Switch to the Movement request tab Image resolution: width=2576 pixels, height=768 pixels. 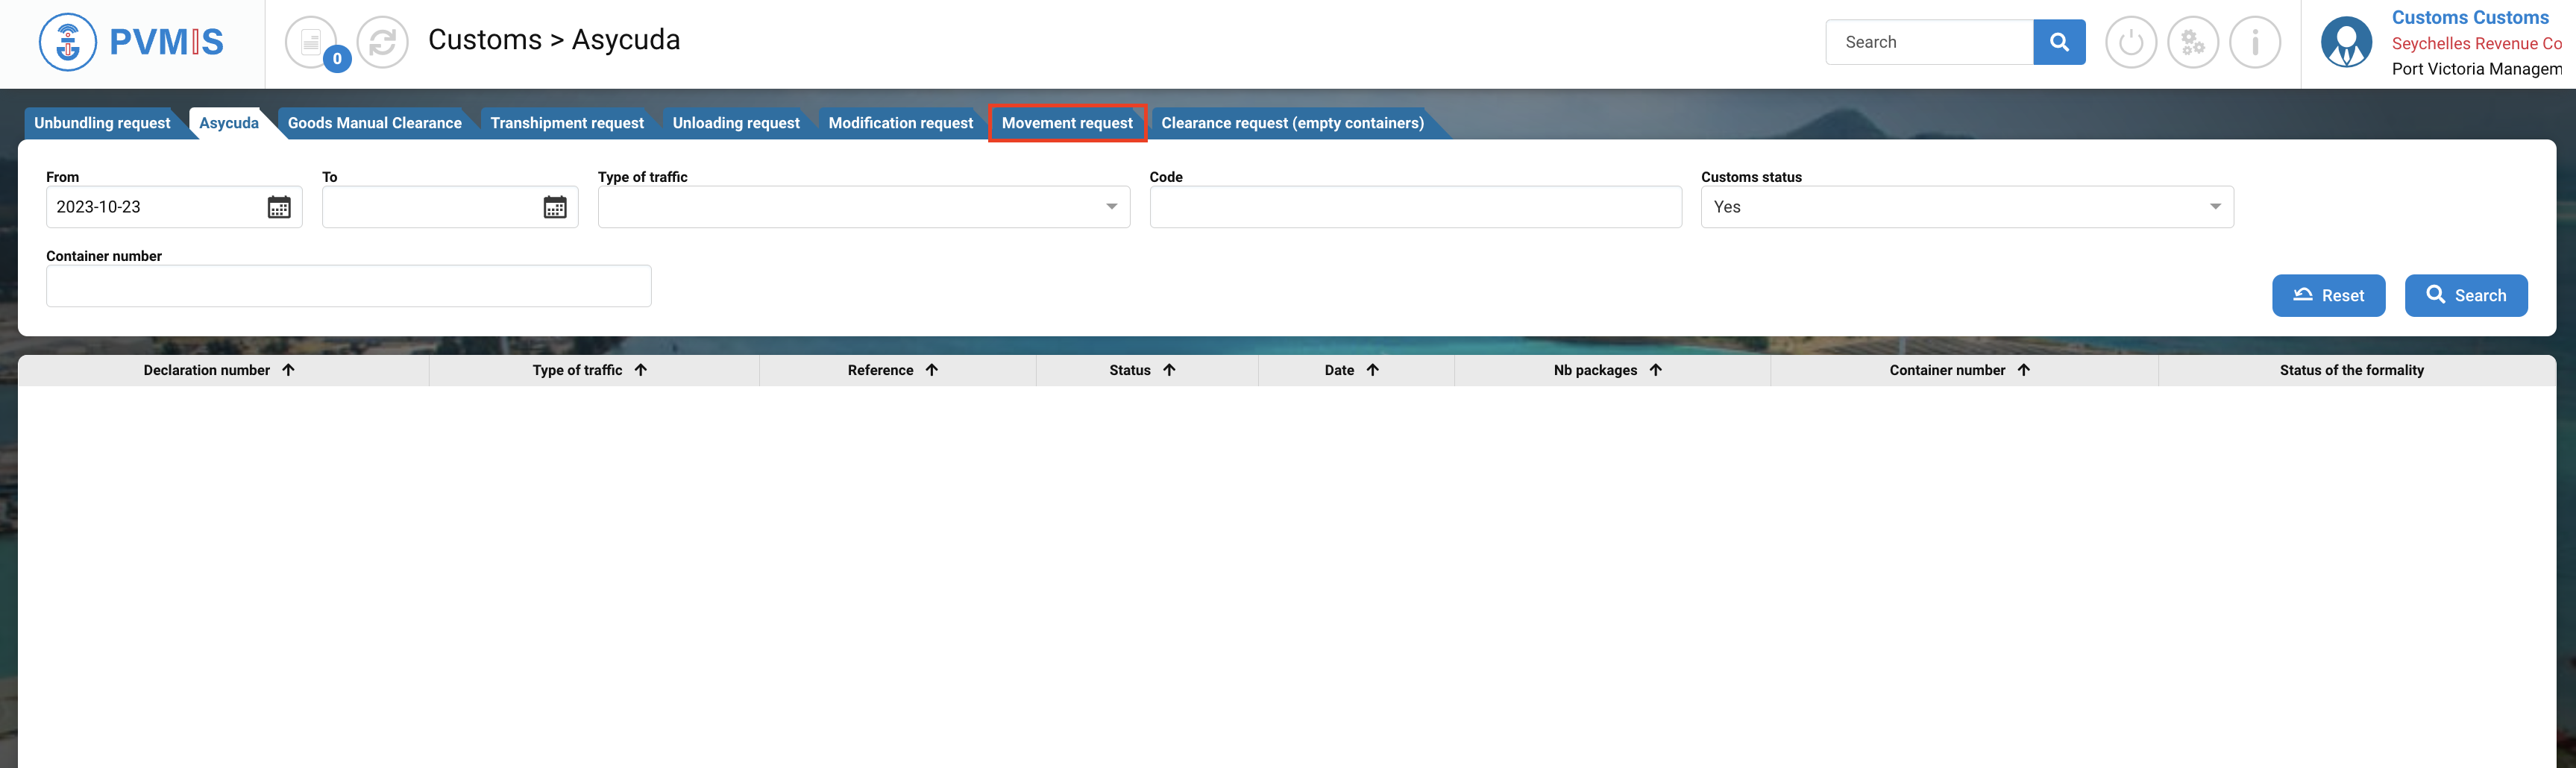pos(1067,123)
